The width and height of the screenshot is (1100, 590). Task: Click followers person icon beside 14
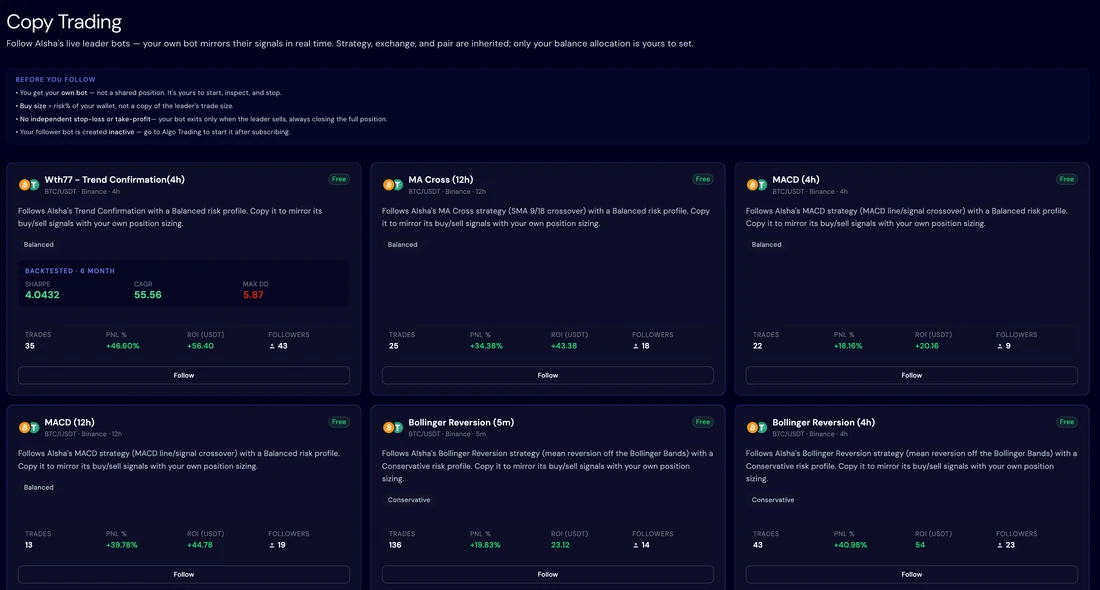point(636,545)
